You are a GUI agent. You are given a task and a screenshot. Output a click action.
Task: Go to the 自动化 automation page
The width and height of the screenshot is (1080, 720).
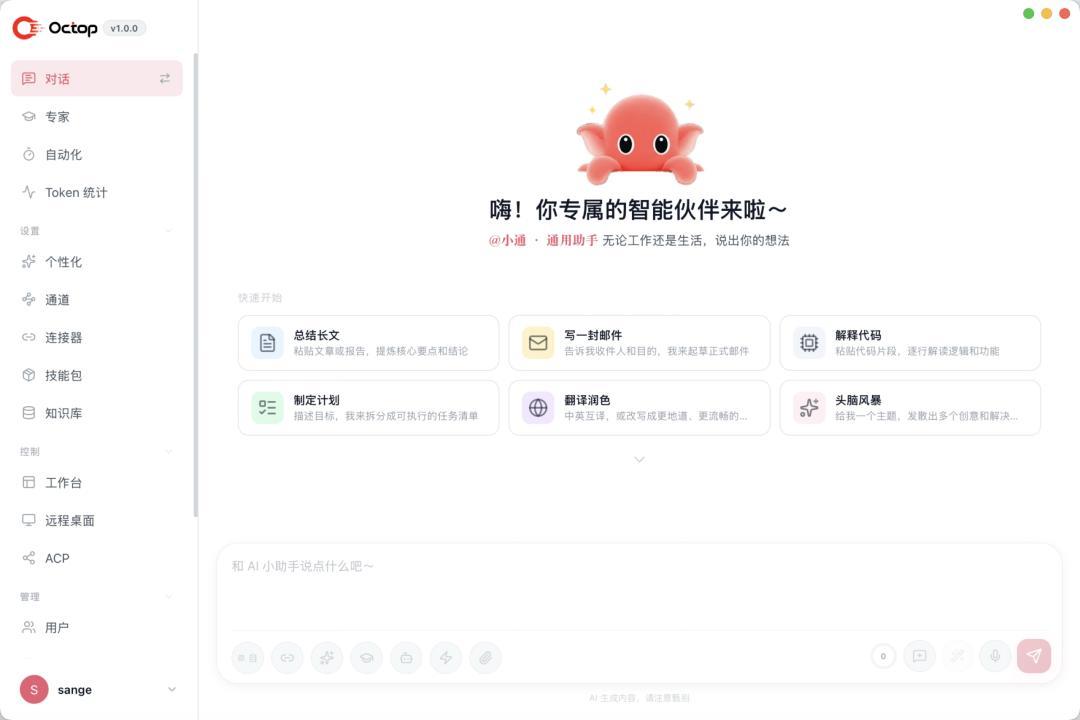pyautogui.click(x=96, y=154)
